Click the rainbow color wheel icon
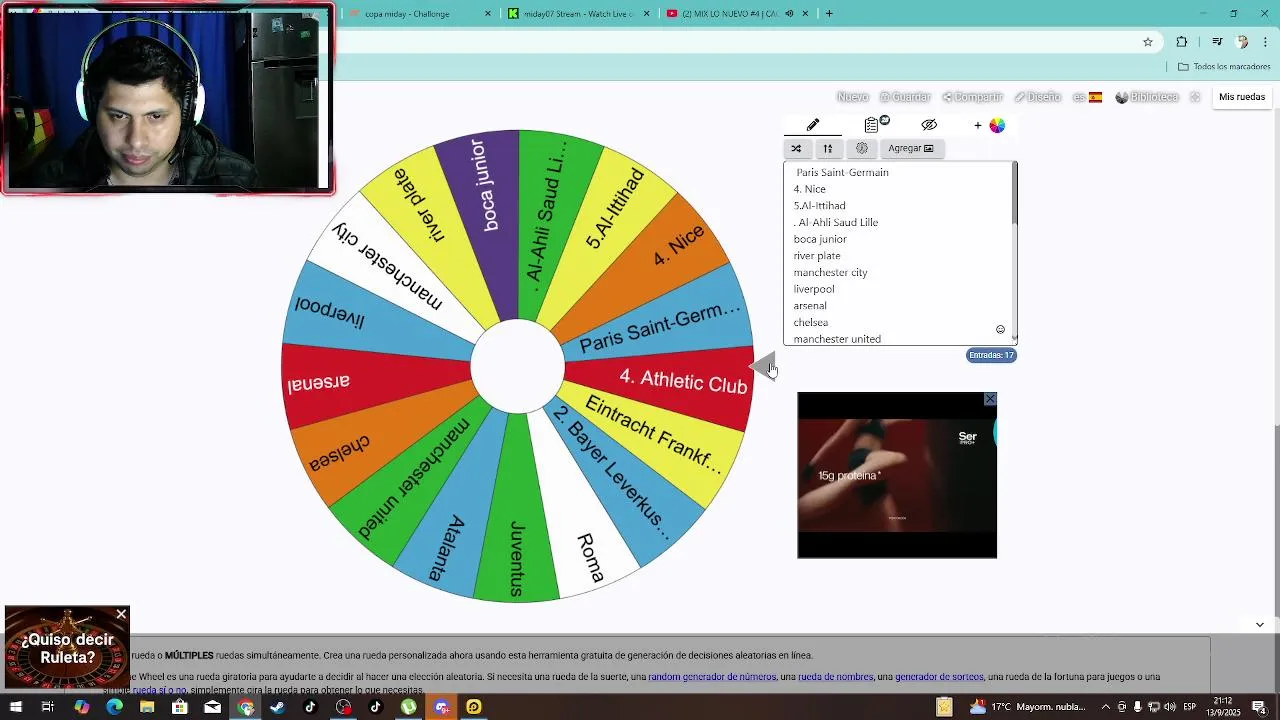This screenshot has height=720, width=1280. [x=997, y=125]
